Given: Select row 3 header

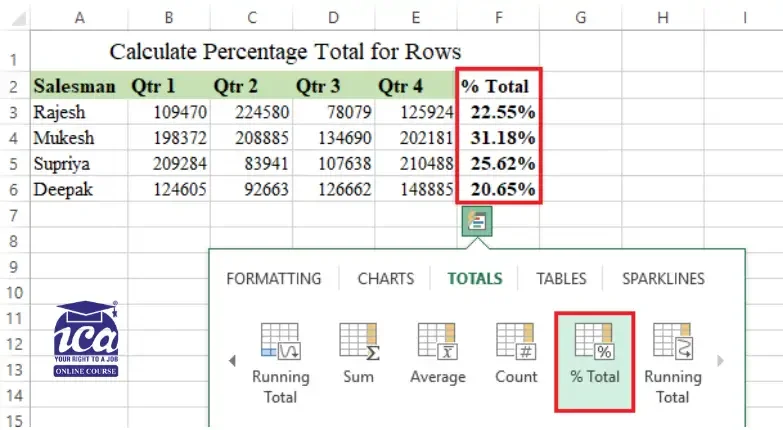Looking at the screenshot, I should (x=14, y=112).
